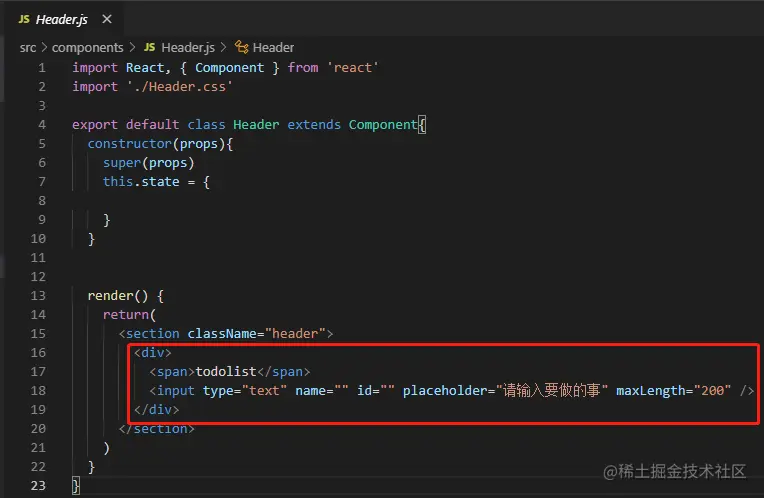Click the id="" attribute on line 18
764x498 pixels.
pos(376,391)
